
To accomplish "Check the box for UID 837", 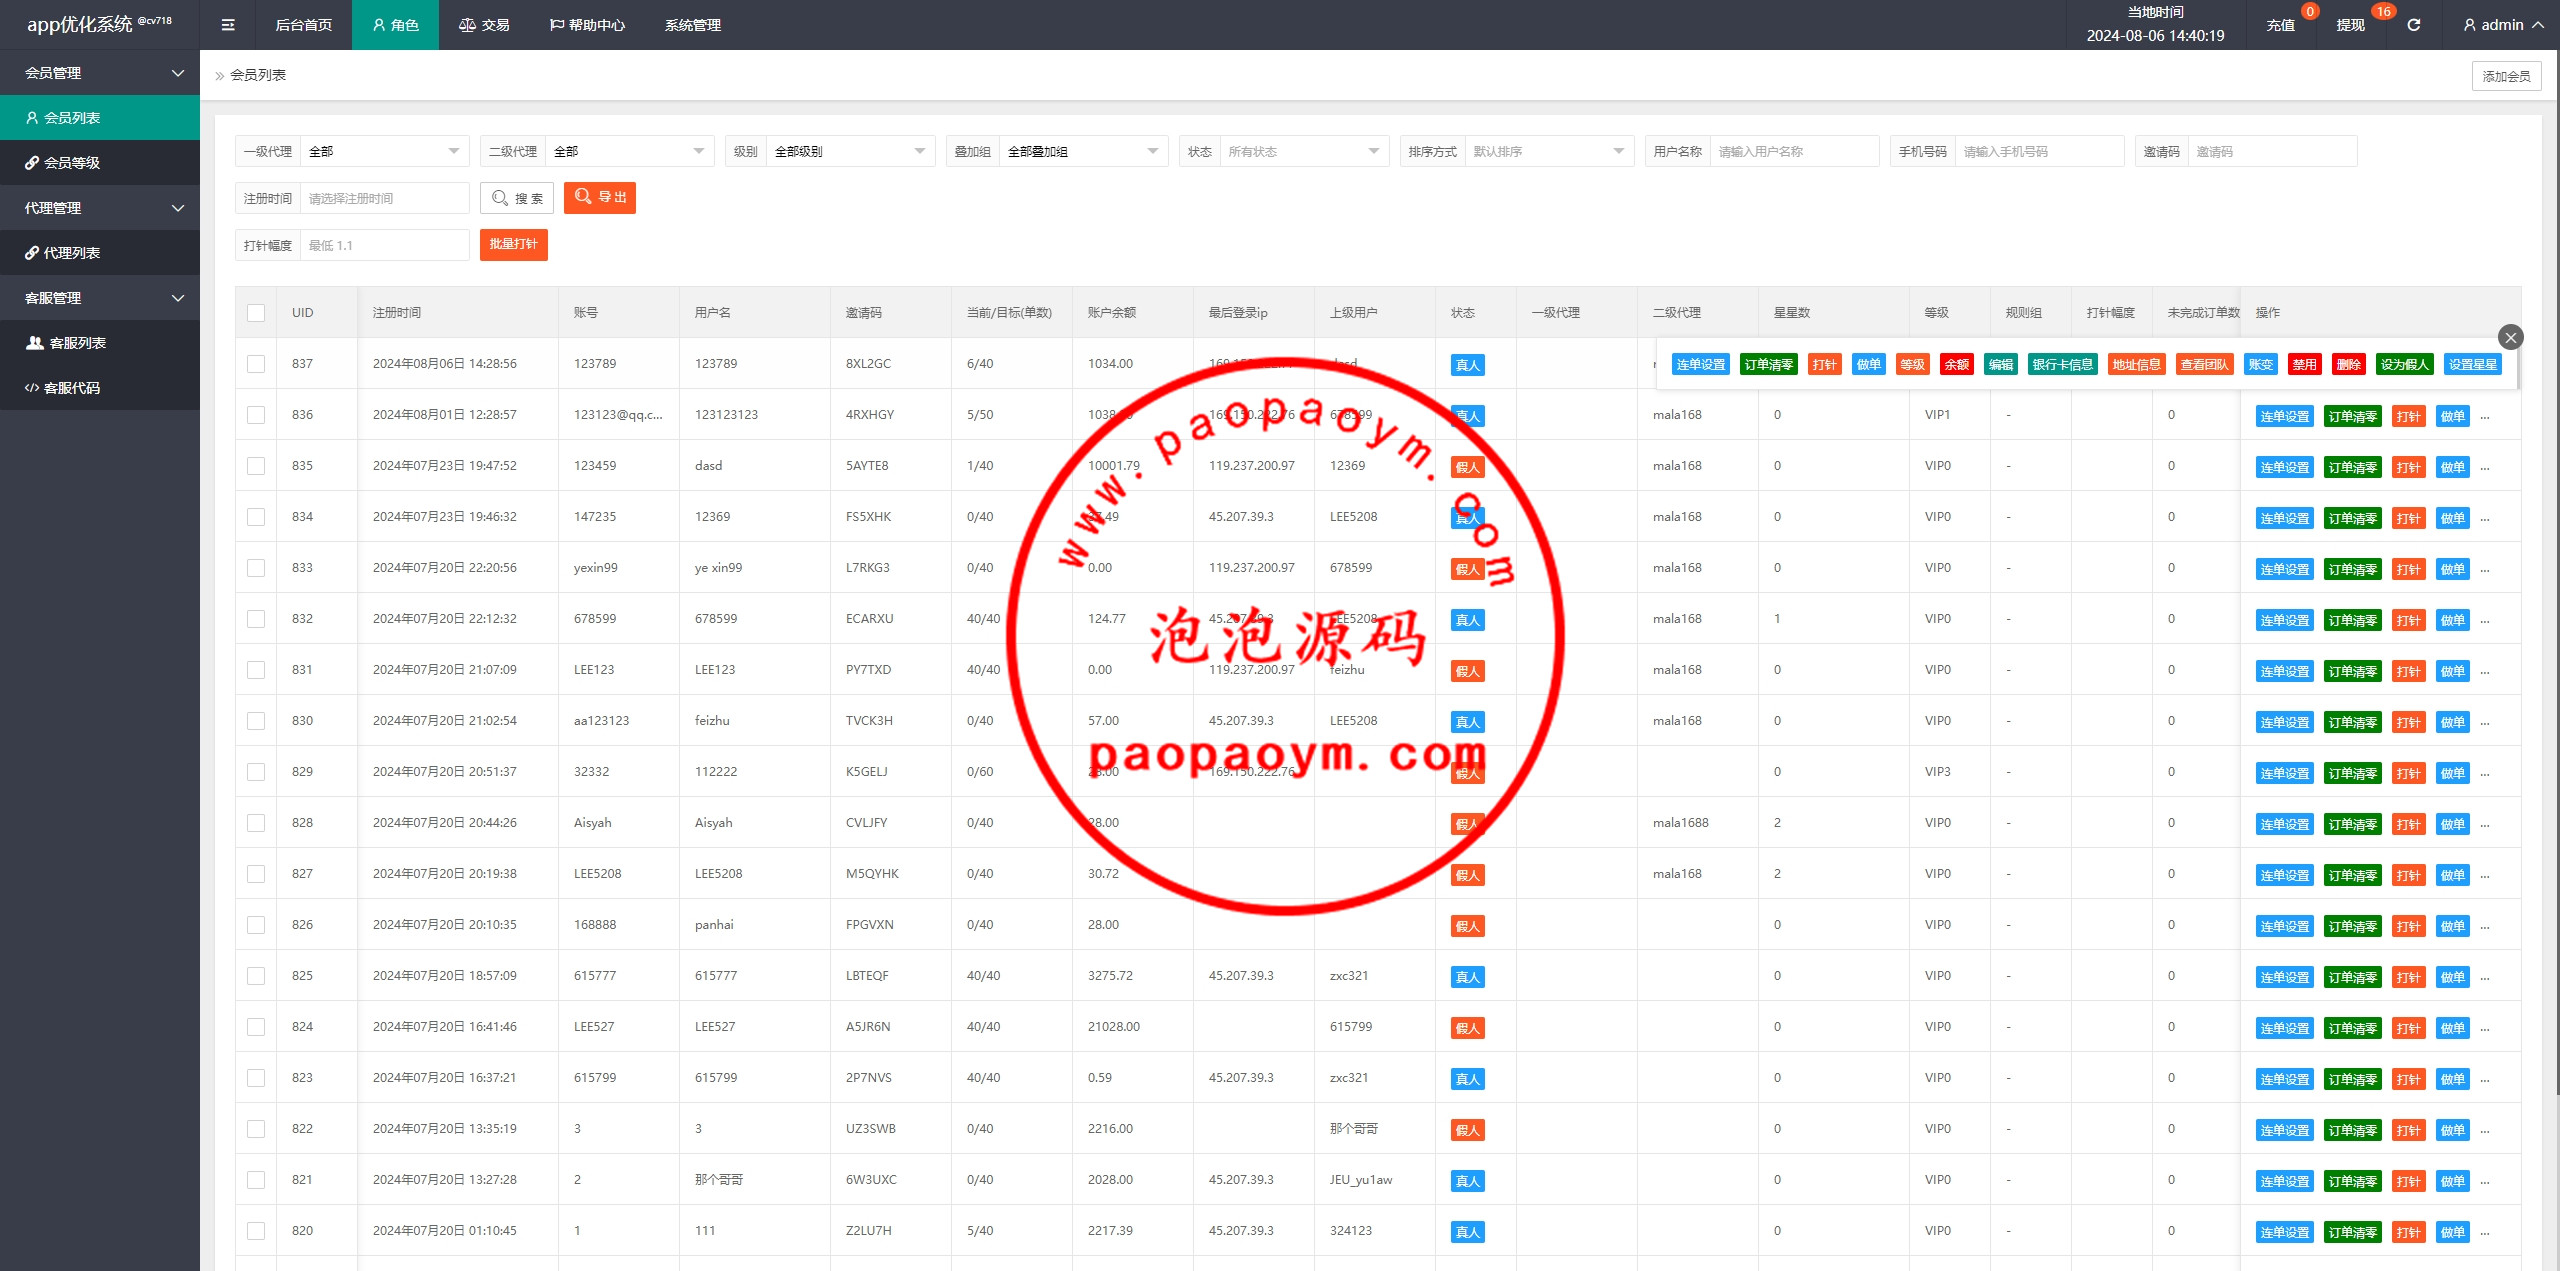I will [x=256, y=364].
